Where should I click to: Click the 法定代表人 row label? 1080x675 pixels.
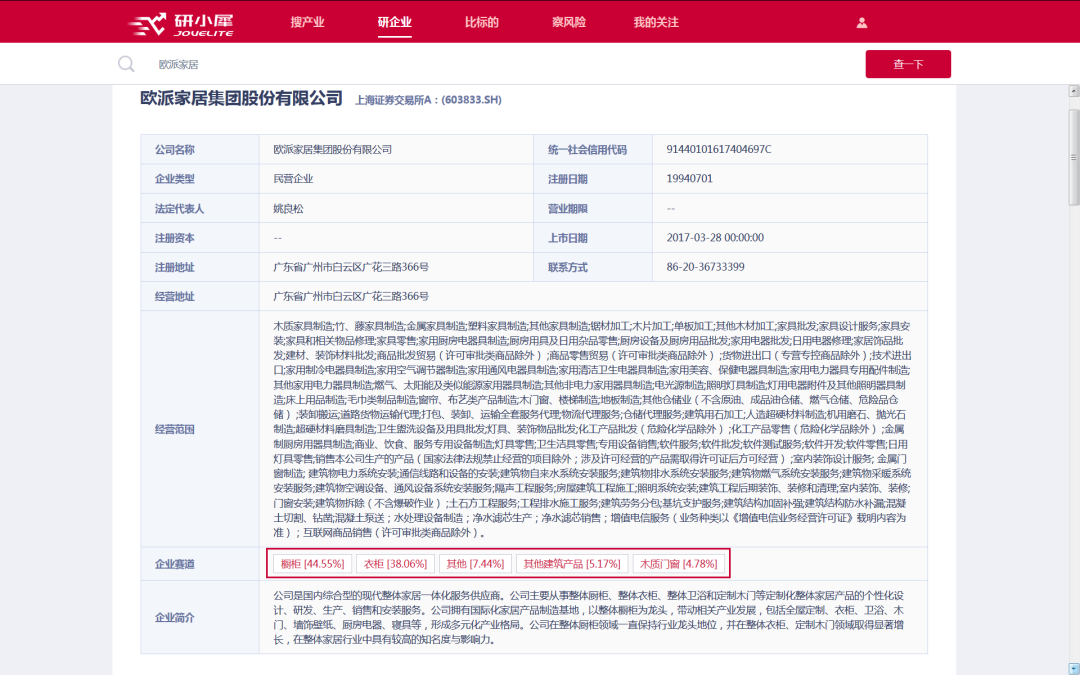tap(180, 209)
